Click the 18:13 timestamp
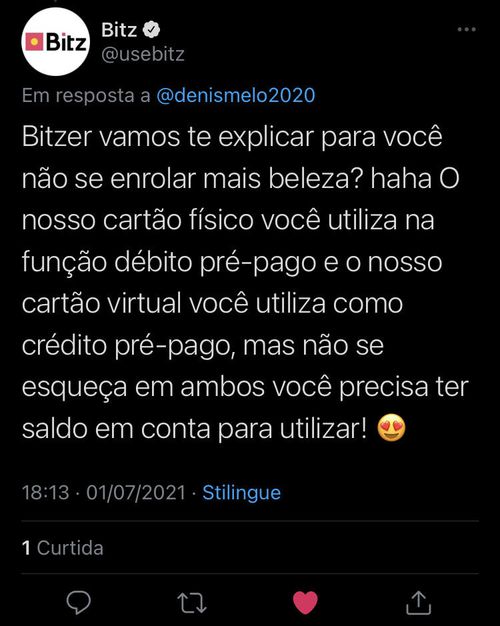The width and height of the screenshot is (500, 626). (x=46, y=492)
